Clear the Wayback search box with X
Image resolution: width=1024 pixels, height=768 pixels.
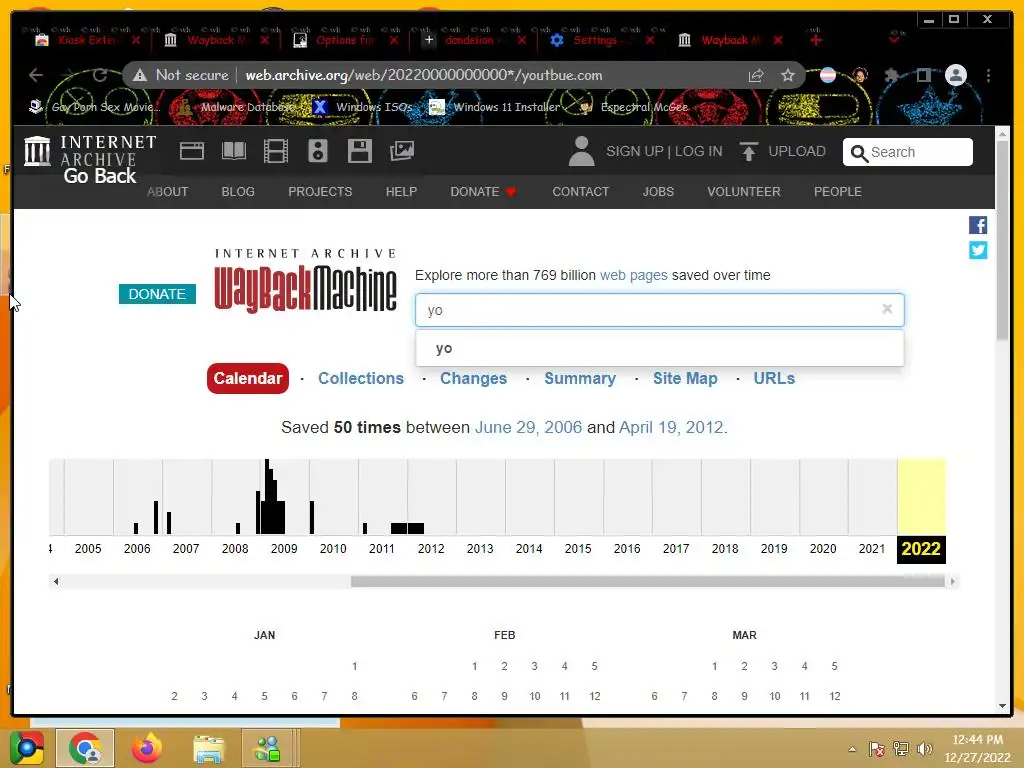point(887,309)
